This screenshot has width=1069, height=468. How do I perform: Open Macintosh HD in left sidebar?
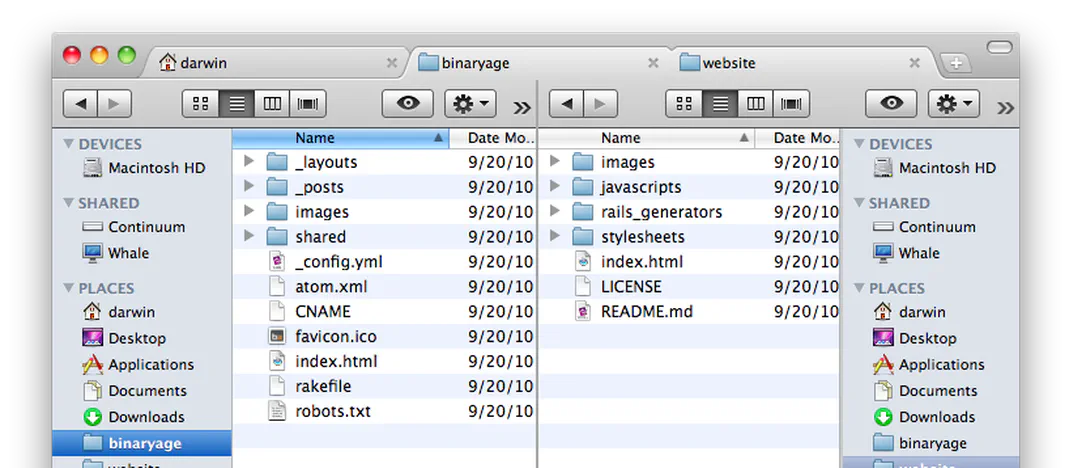142,168
